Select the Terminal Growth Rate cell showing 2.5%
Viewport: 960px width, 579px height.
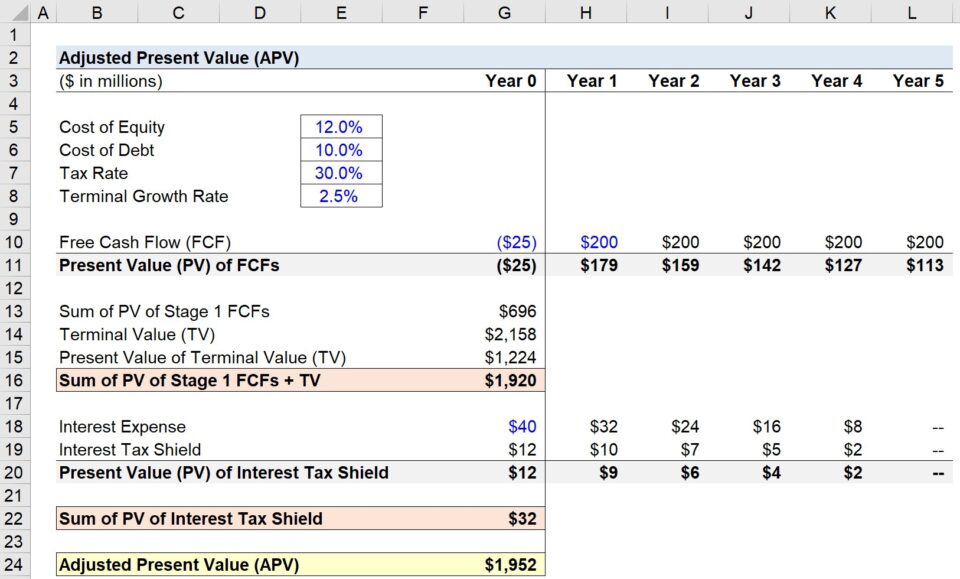340,196
